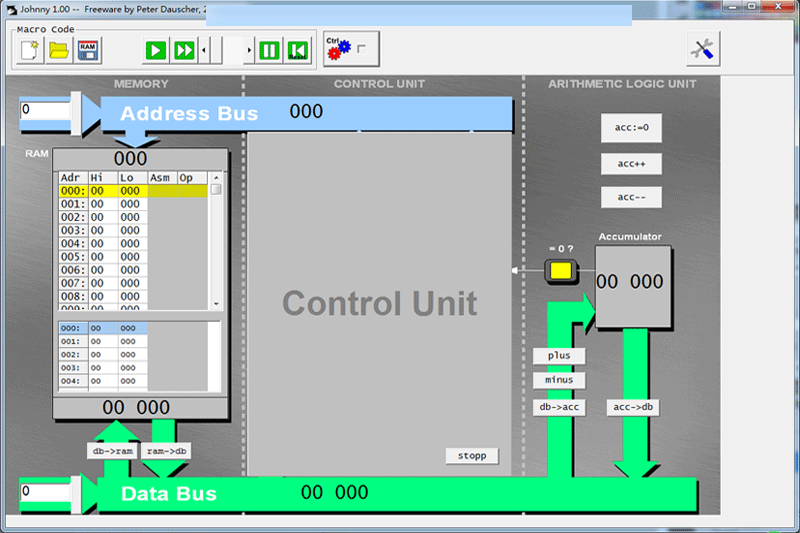Click the db->ram transfer button
800x533 pixels.
pyautogui.click(x=112, y=451)
